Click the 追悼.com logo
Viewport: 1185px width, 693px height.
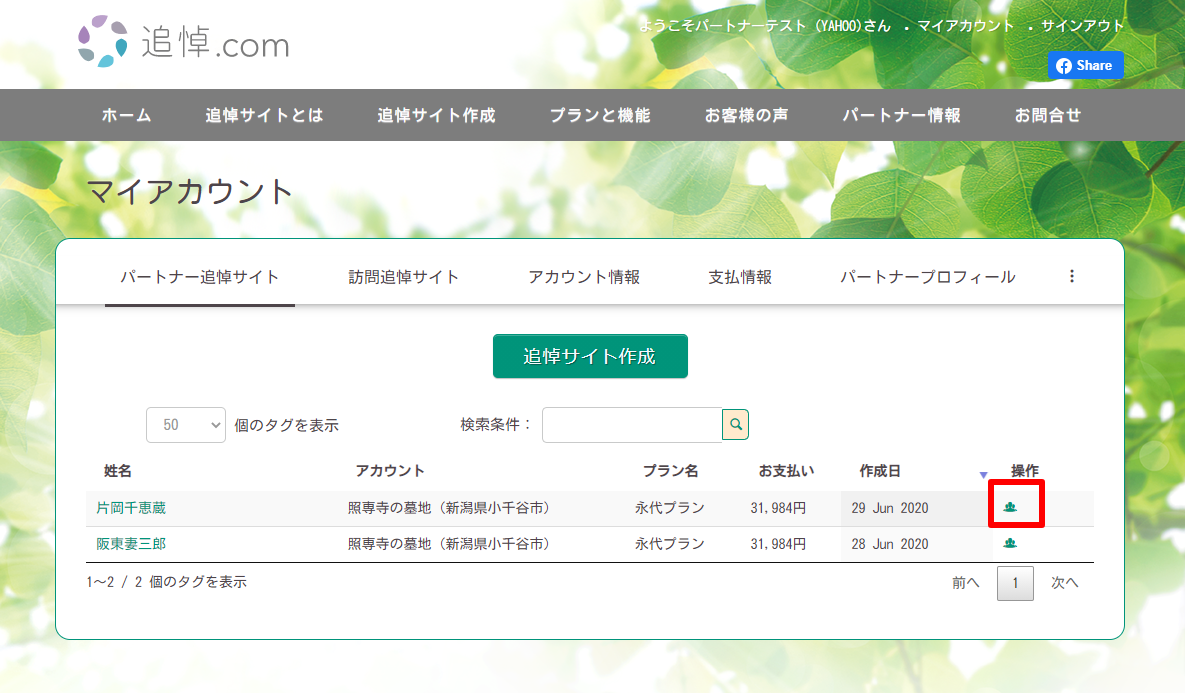[x=184, y=43]
